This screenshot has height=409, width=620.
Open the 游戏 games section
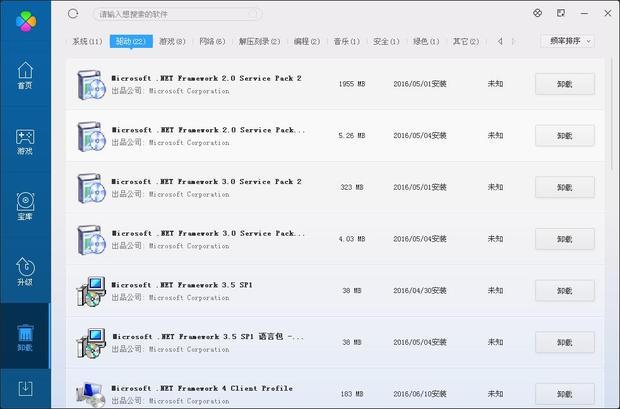tap(25, 142)
